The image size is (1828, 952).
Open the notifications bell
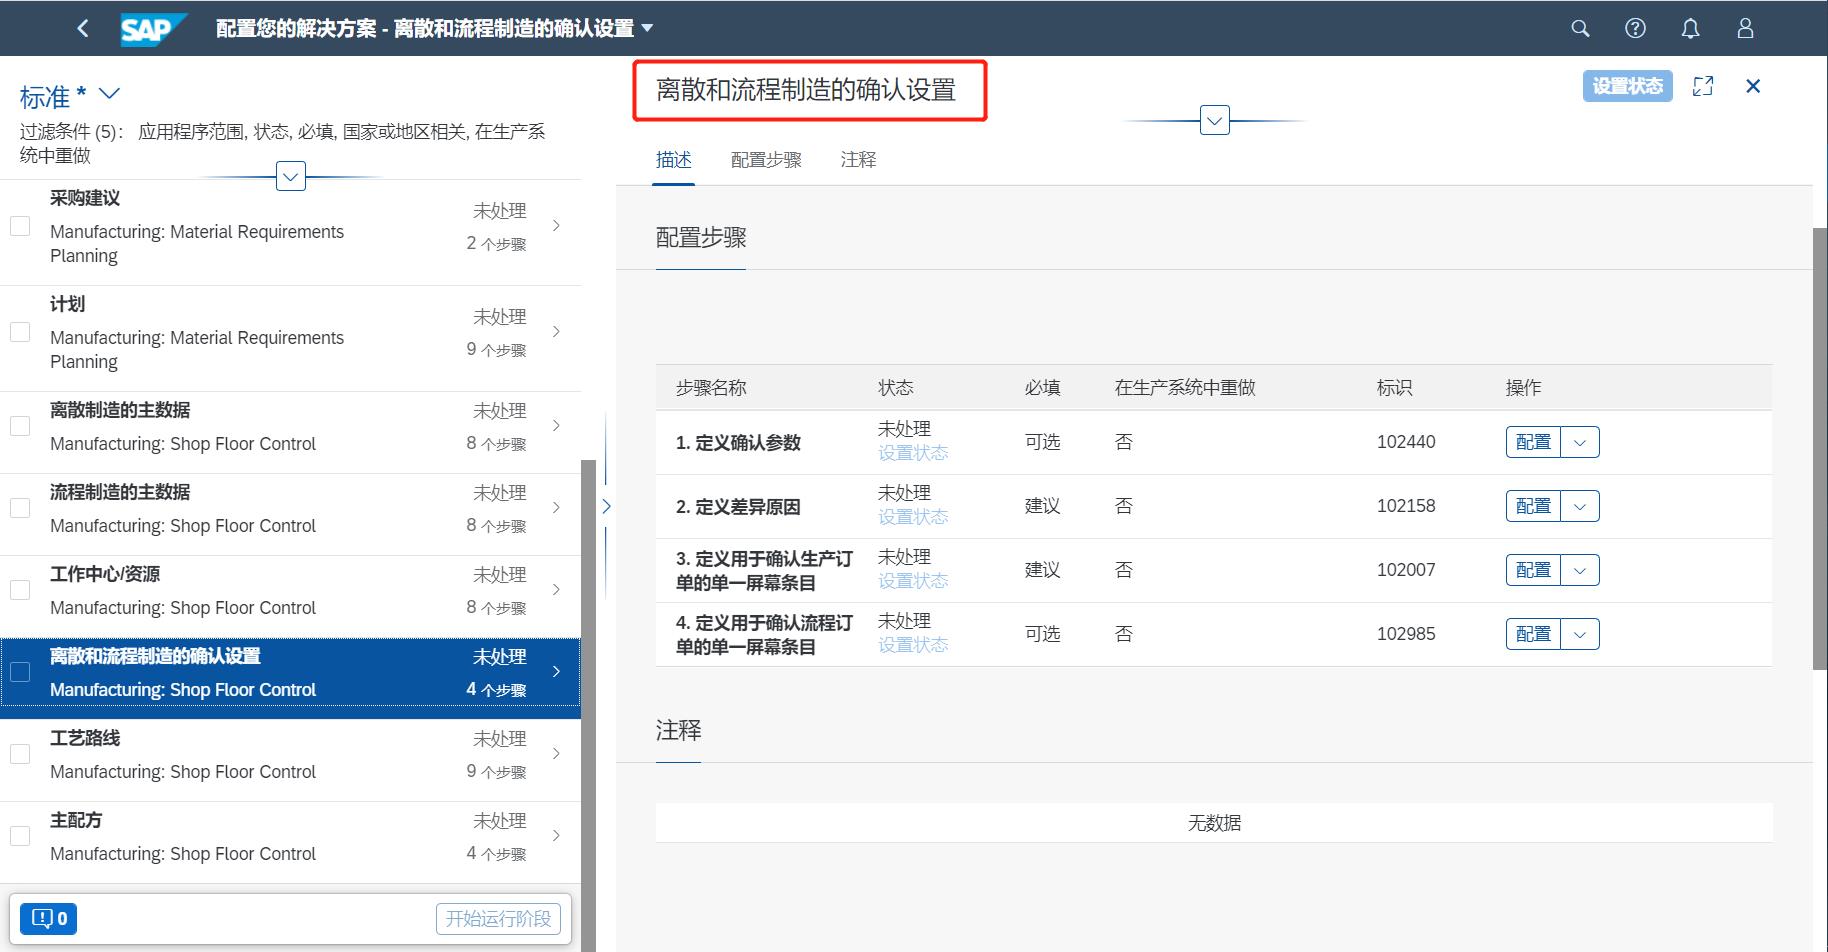pyautogui.click(x=1690, y=28)
